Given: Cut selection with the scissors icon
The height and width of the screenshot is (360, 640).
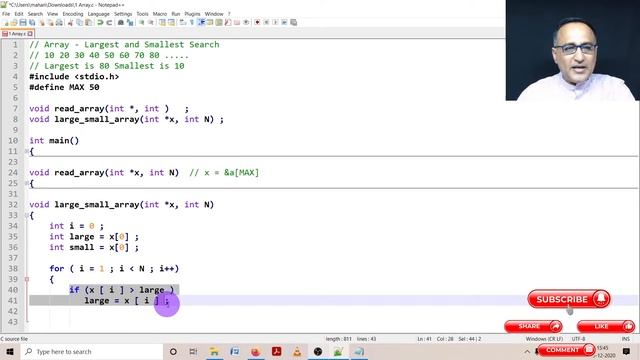Looking at the screenshot, I should click(x=70, y=22).
